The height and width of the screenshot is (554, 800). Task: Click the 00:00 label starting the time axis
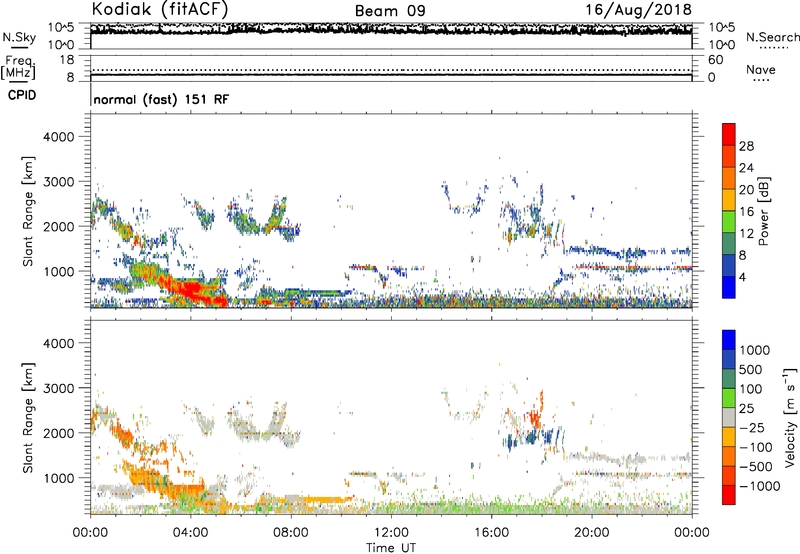click(x=90, y=533)
